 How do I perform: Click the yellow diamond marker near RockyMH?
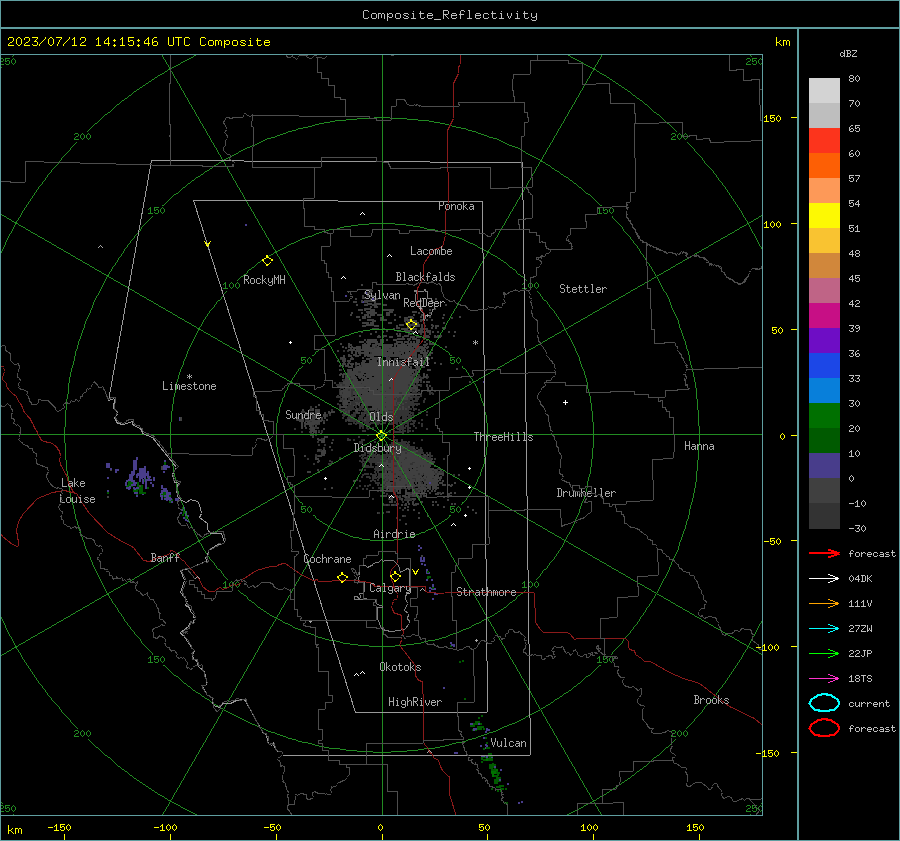[267, 261]
